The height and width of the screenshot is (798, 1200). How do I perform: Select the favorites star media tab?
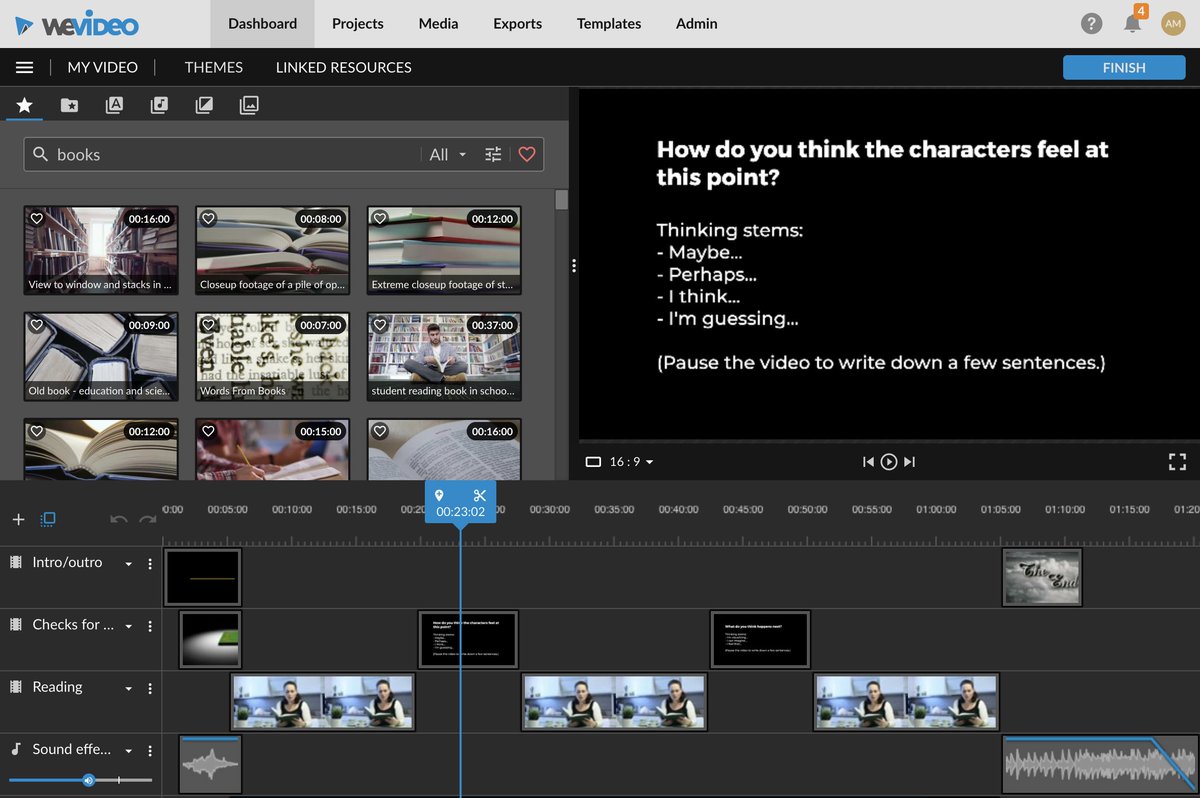pos(24,104)
